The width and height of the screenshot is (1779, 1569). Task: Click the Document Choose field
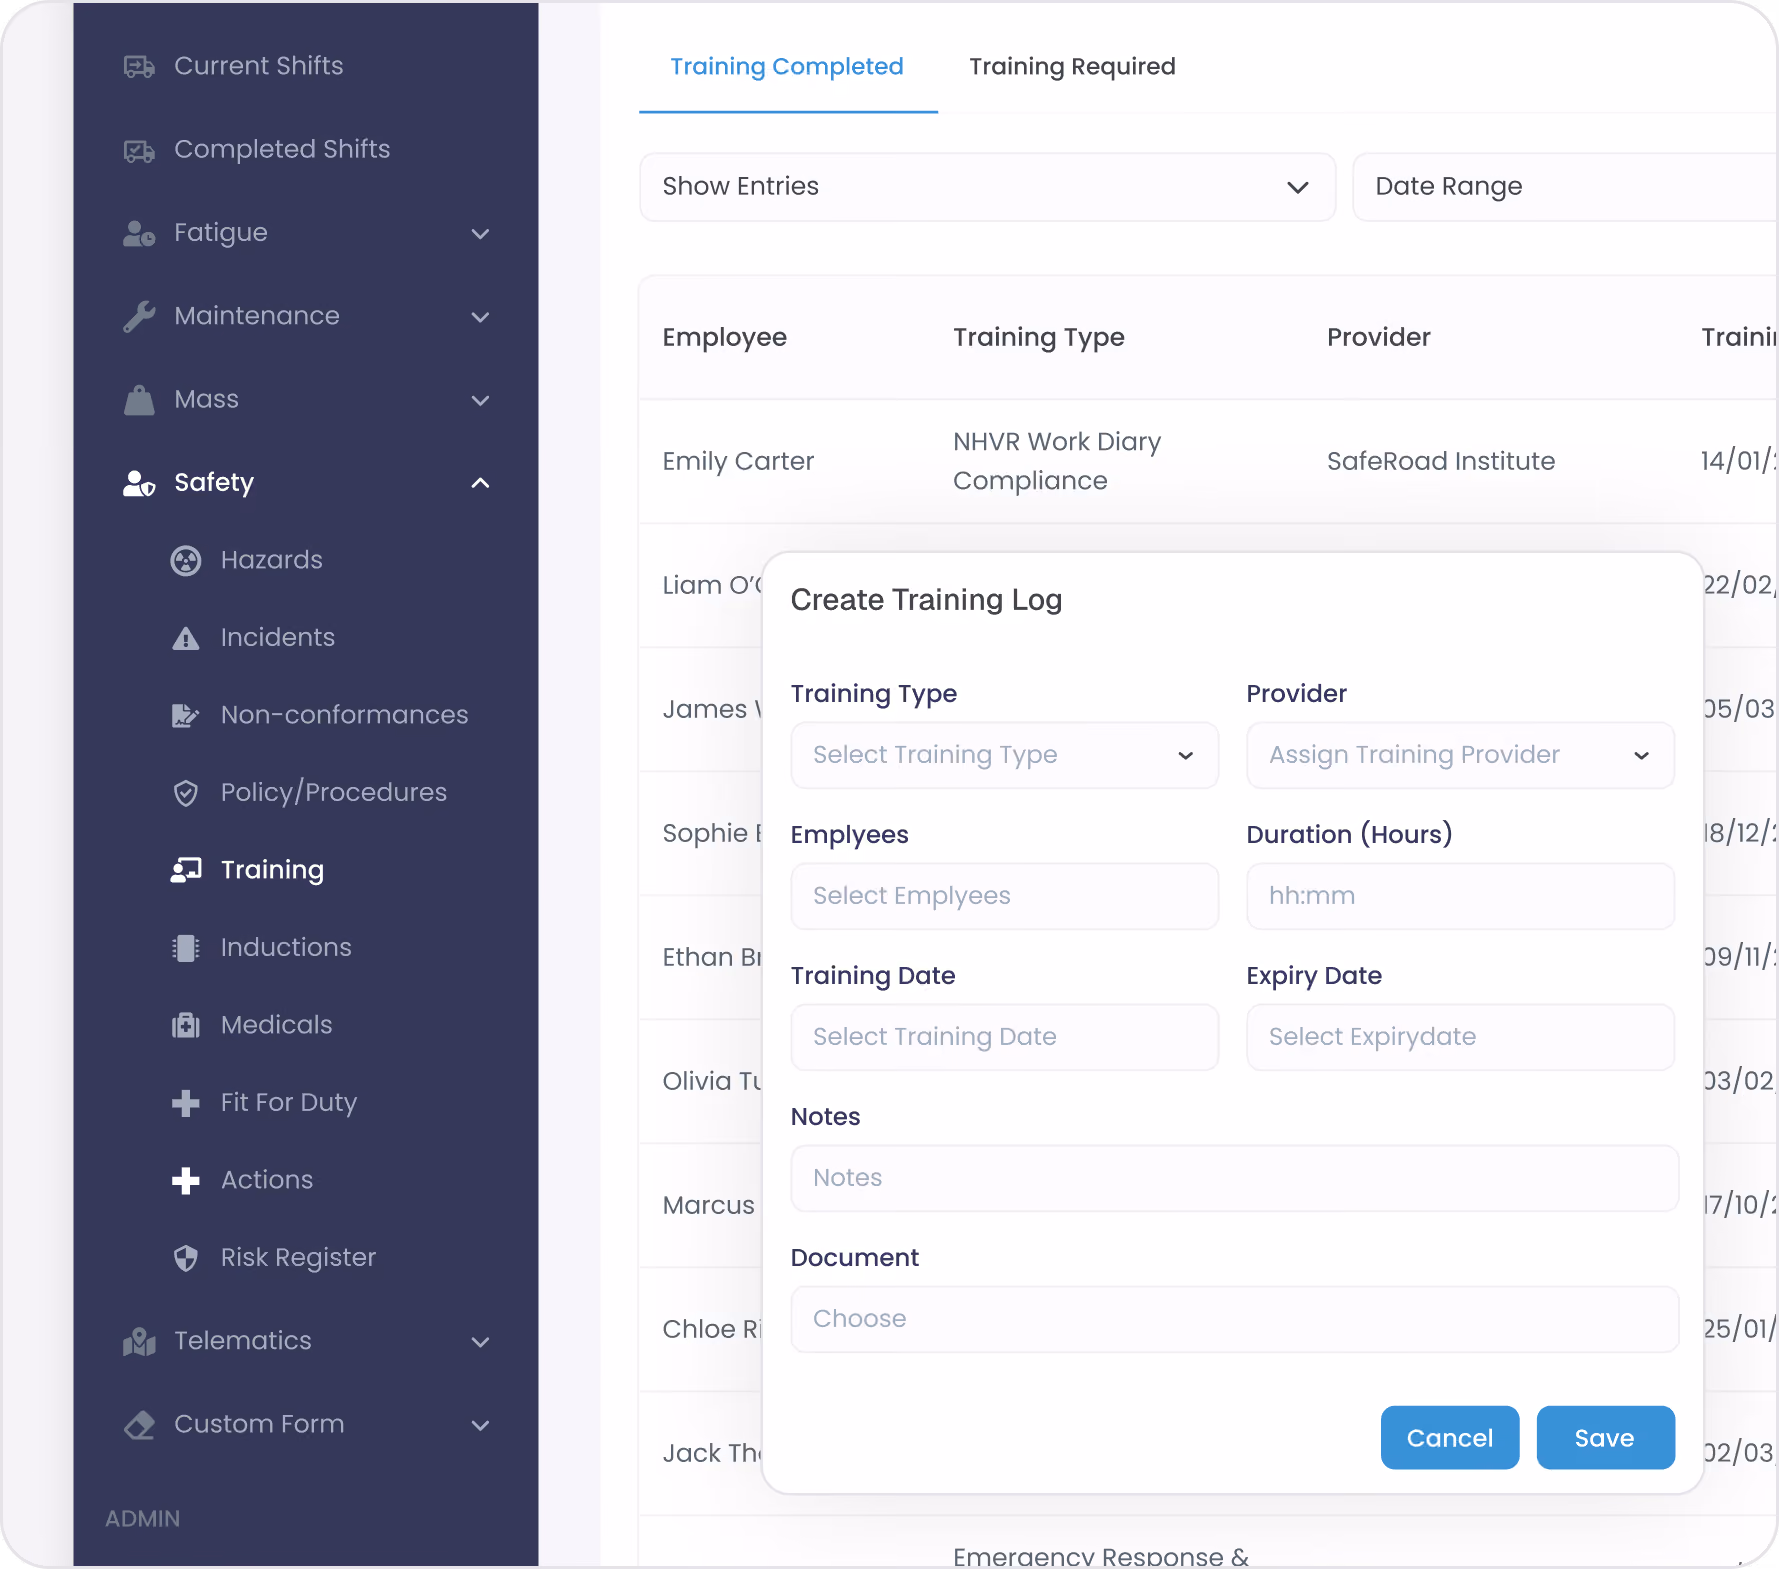coord(1235,1320)
